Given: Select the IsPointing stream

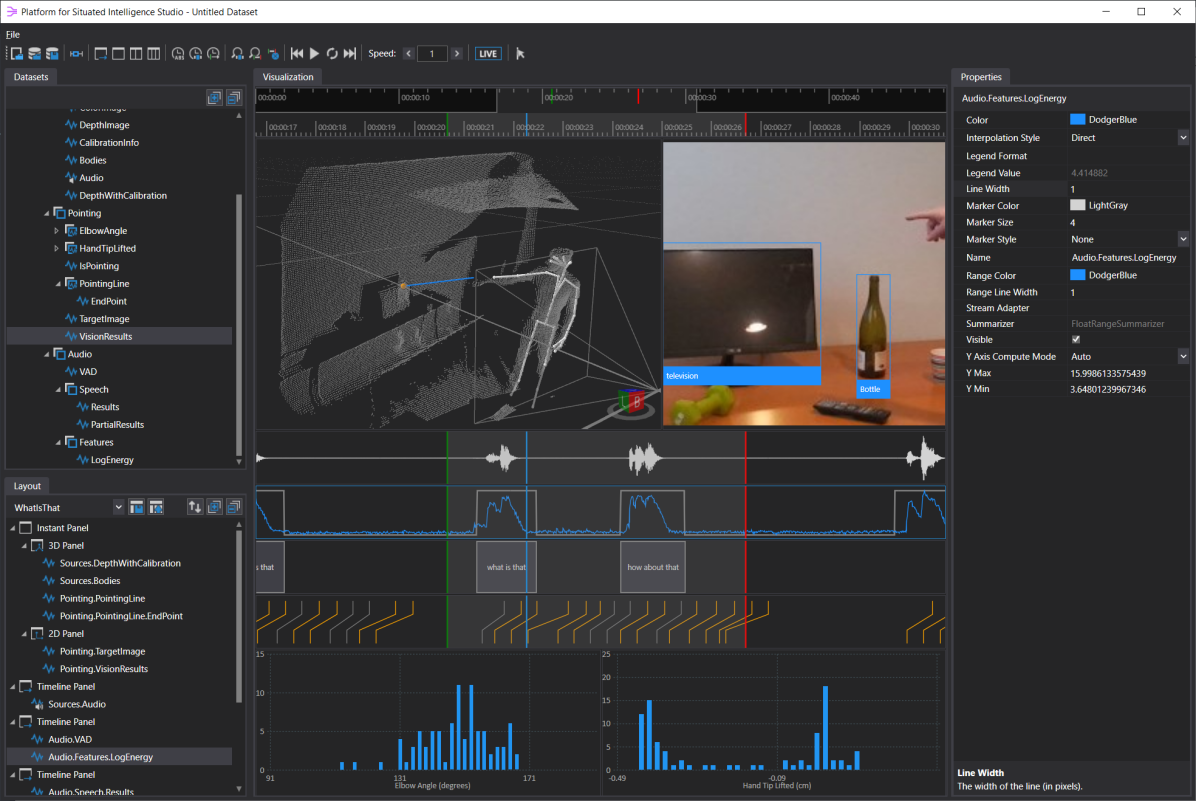Looking at the screenshot, I should (98, 266).
